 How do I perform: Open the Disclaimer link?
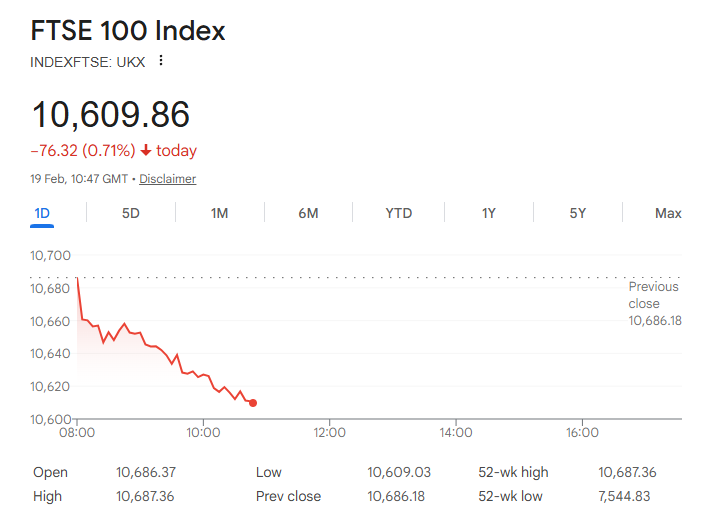click(167, 179)
